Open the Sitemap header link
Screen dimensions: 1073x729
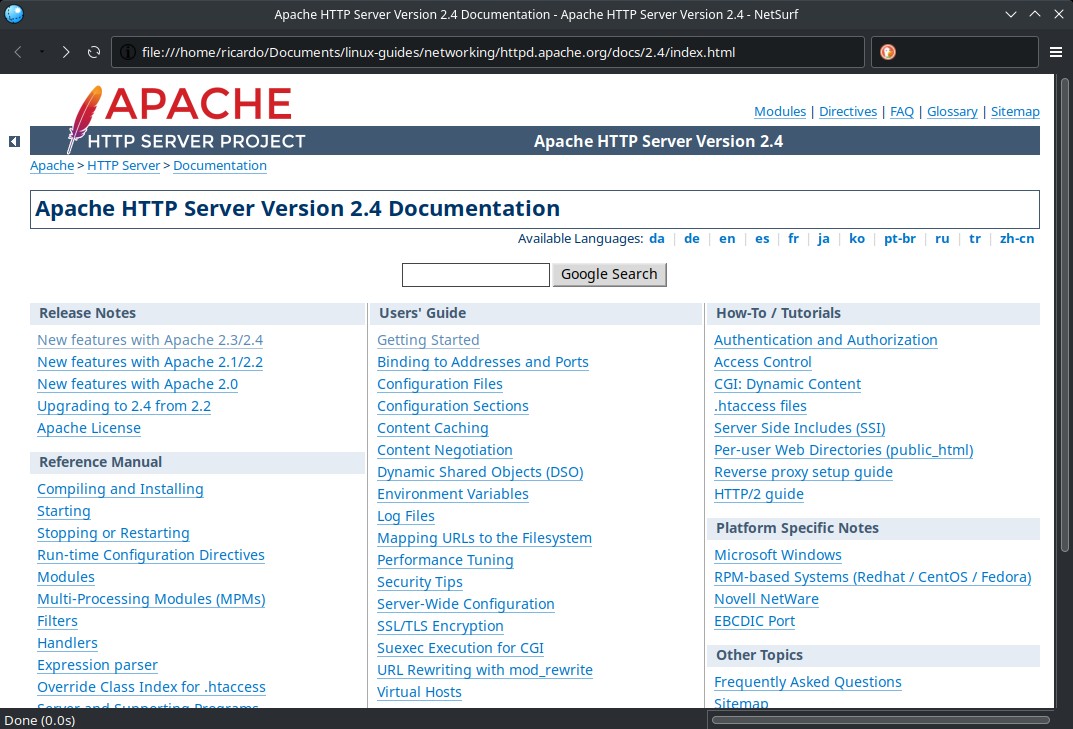pyautogui.click(x=1015, y=112)
